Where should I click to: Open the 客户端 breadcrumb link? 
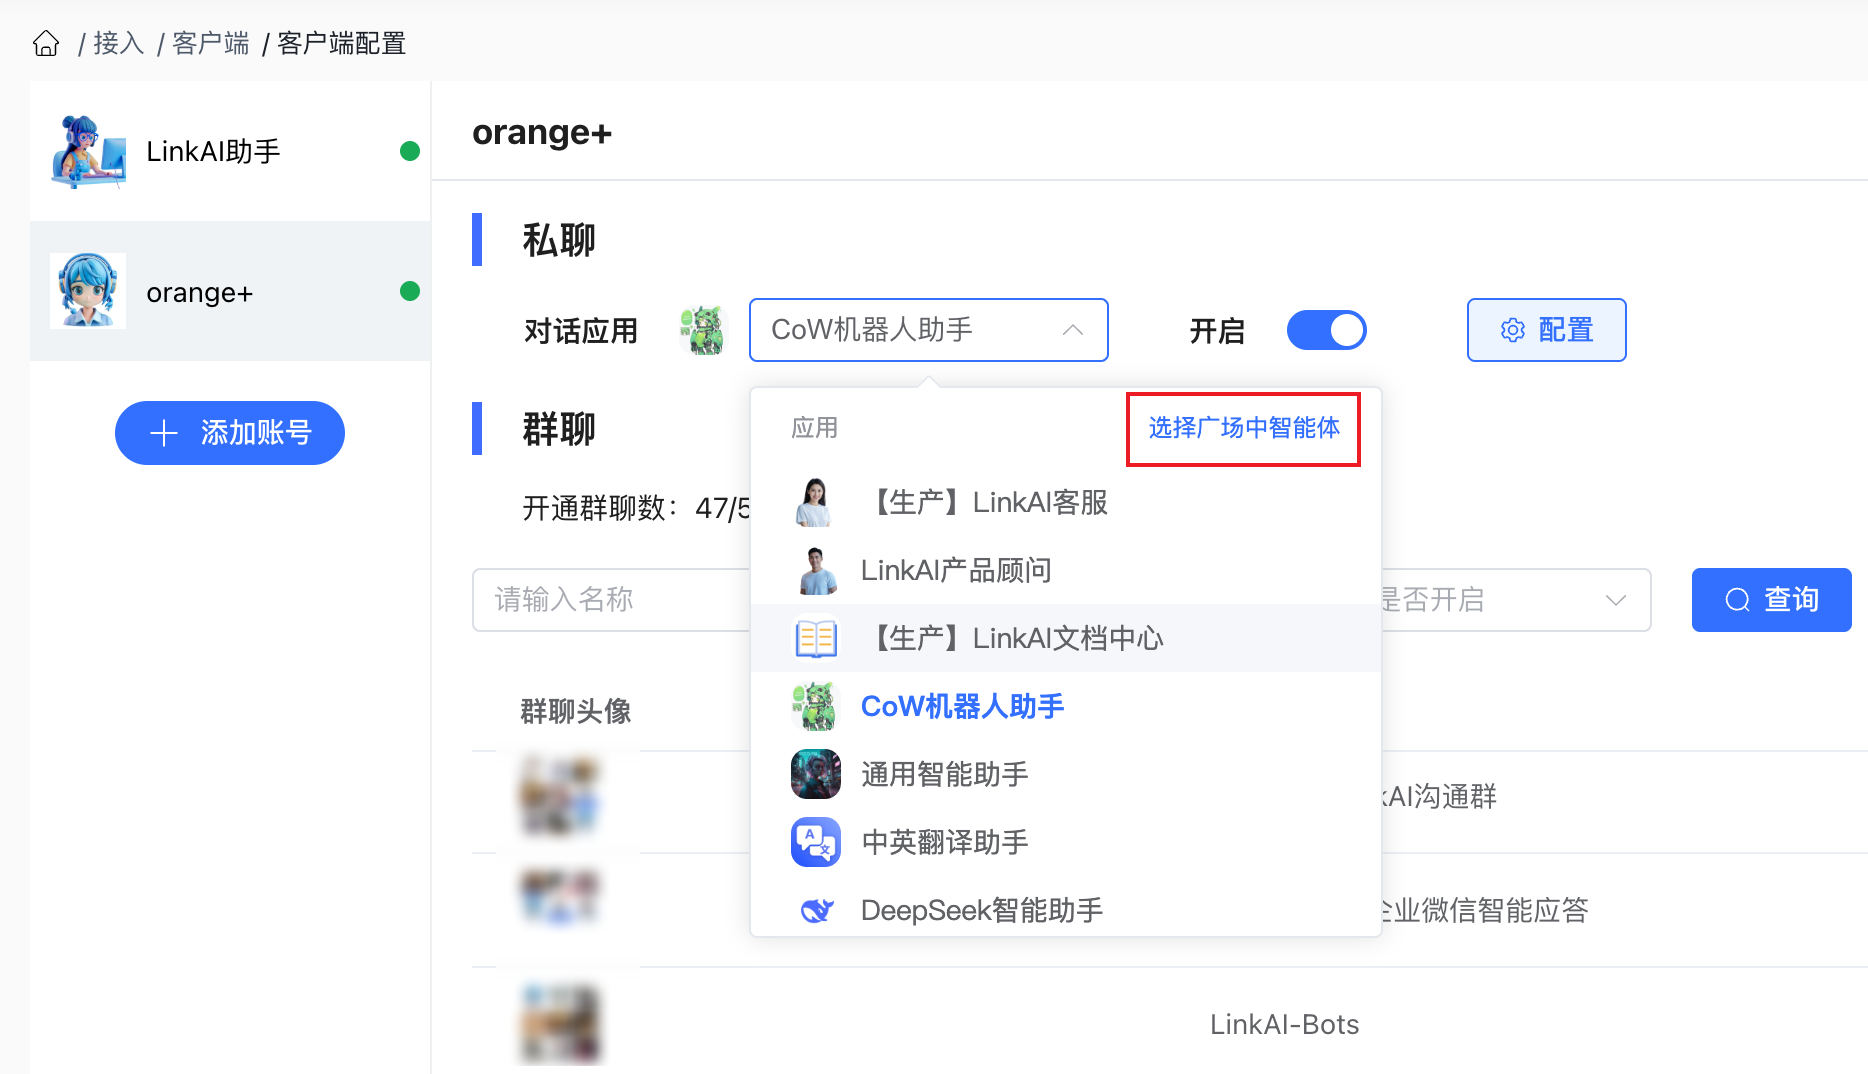[210, 43]
